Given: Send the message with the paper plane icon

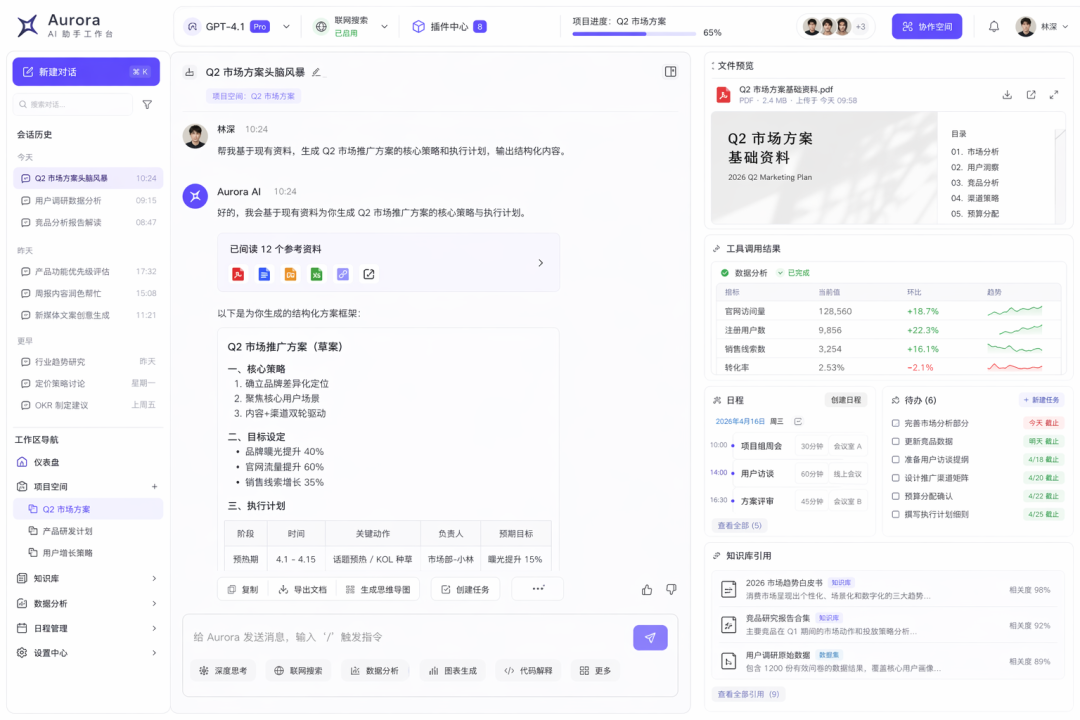Looking at the screenshot, I should 650,637.
